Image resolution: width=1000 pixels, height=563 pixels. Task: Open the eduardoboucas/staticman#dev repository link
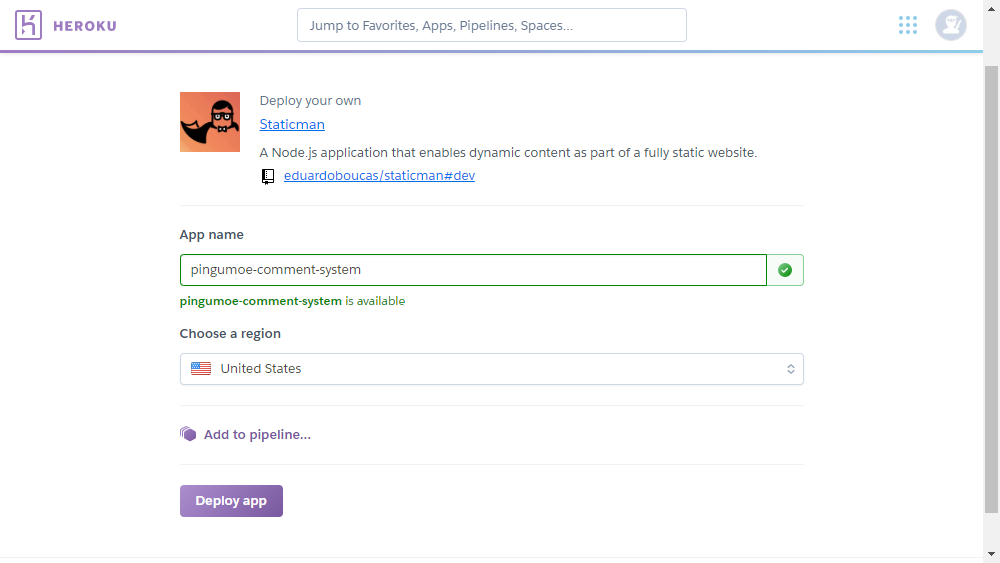pos(379,175)
